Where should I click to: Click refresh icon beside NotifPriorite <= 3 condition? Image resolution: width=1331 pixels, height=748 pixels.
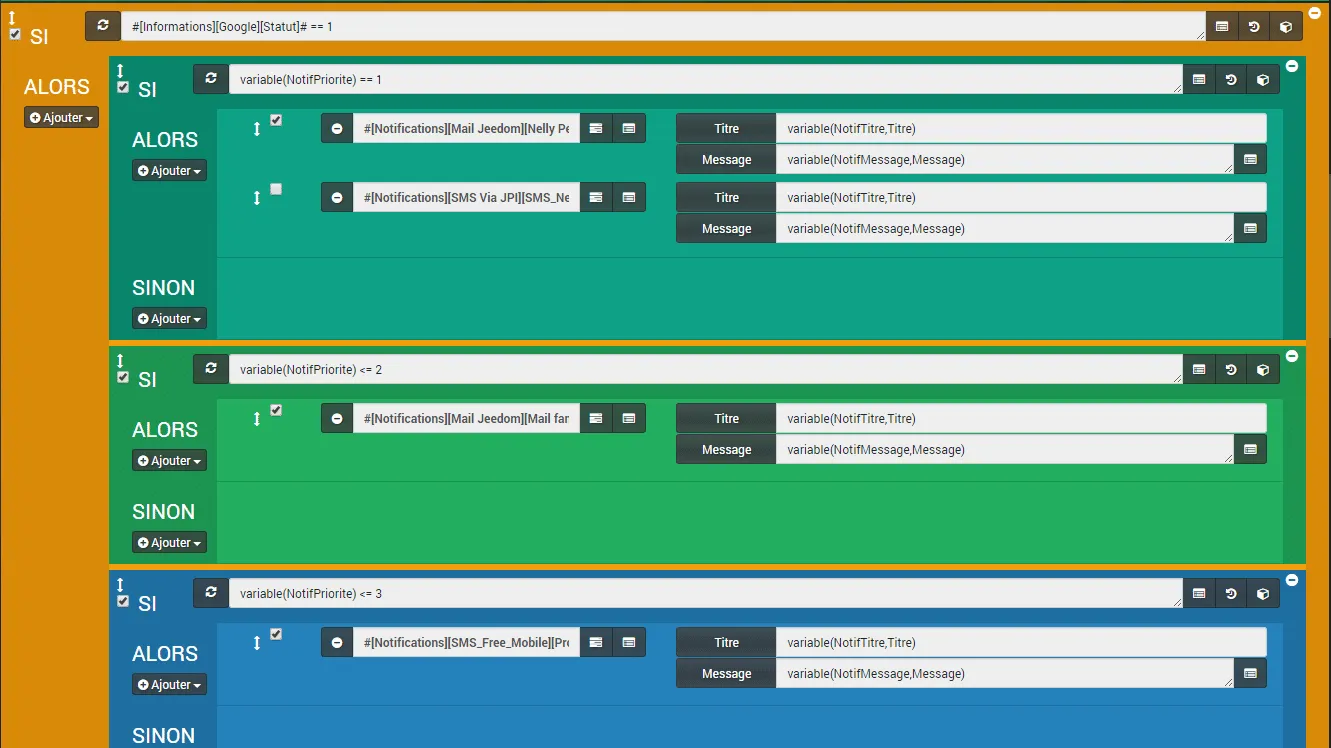coord(211,593)
